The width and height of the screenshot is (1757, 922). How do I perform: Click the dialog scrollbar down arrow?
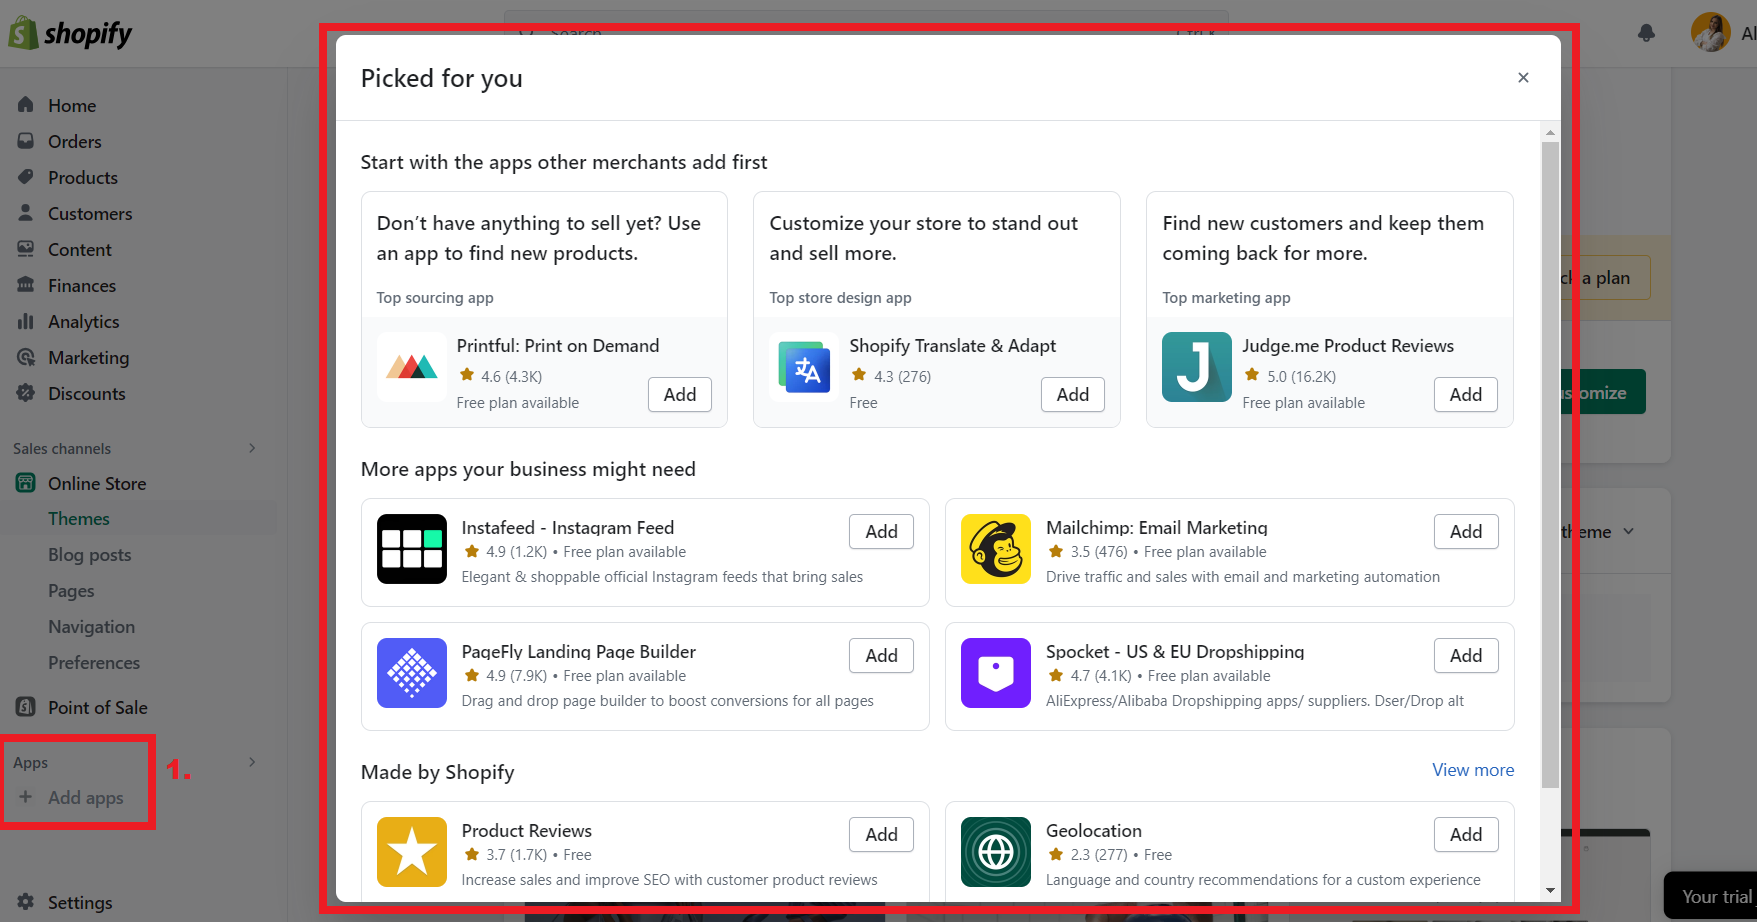(x=1550, y=891)
